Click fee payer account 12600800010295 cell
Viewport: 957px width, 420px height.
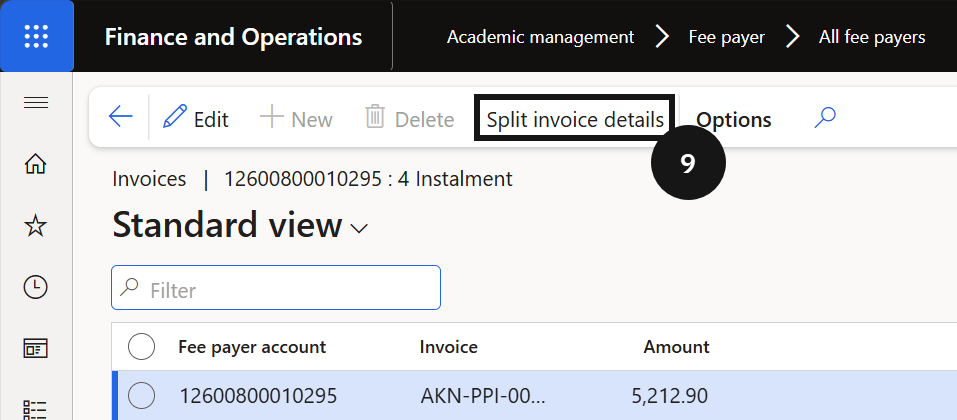coord(258,396)
